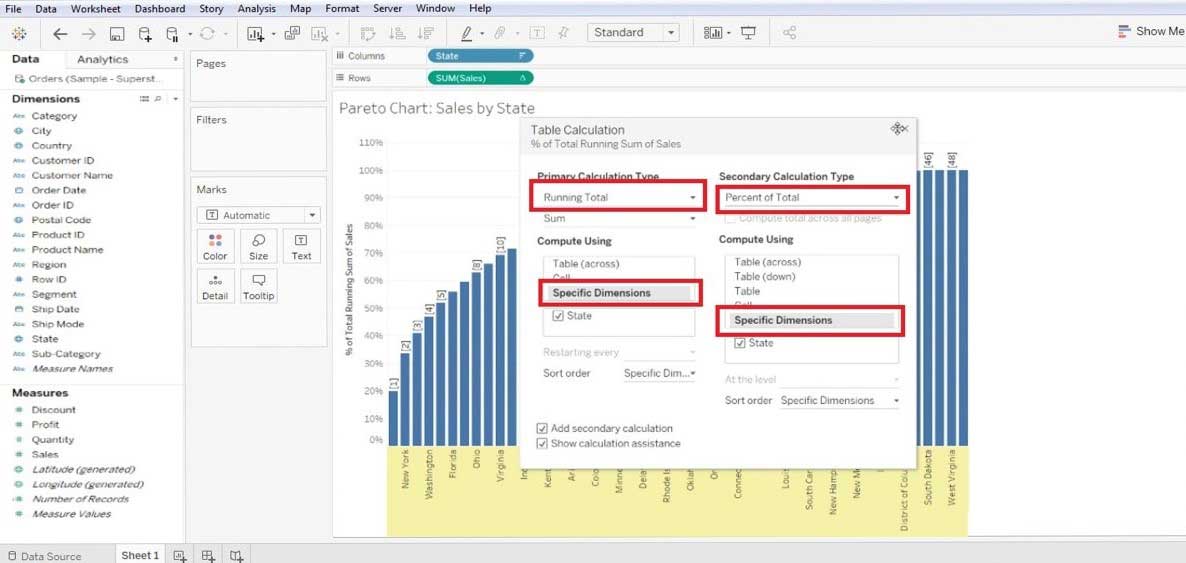Open the Analysis menu
Viewport: 1186px width, 563px height.
click(x=256, y=8)
